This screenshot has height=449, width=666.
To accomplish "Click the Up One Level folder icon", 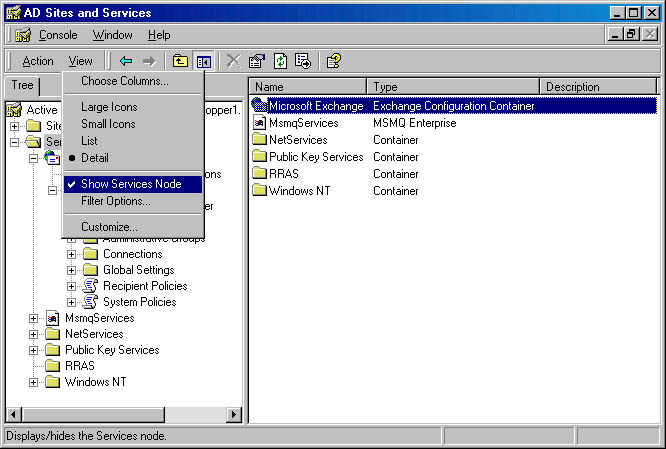I will coord(181,61).
